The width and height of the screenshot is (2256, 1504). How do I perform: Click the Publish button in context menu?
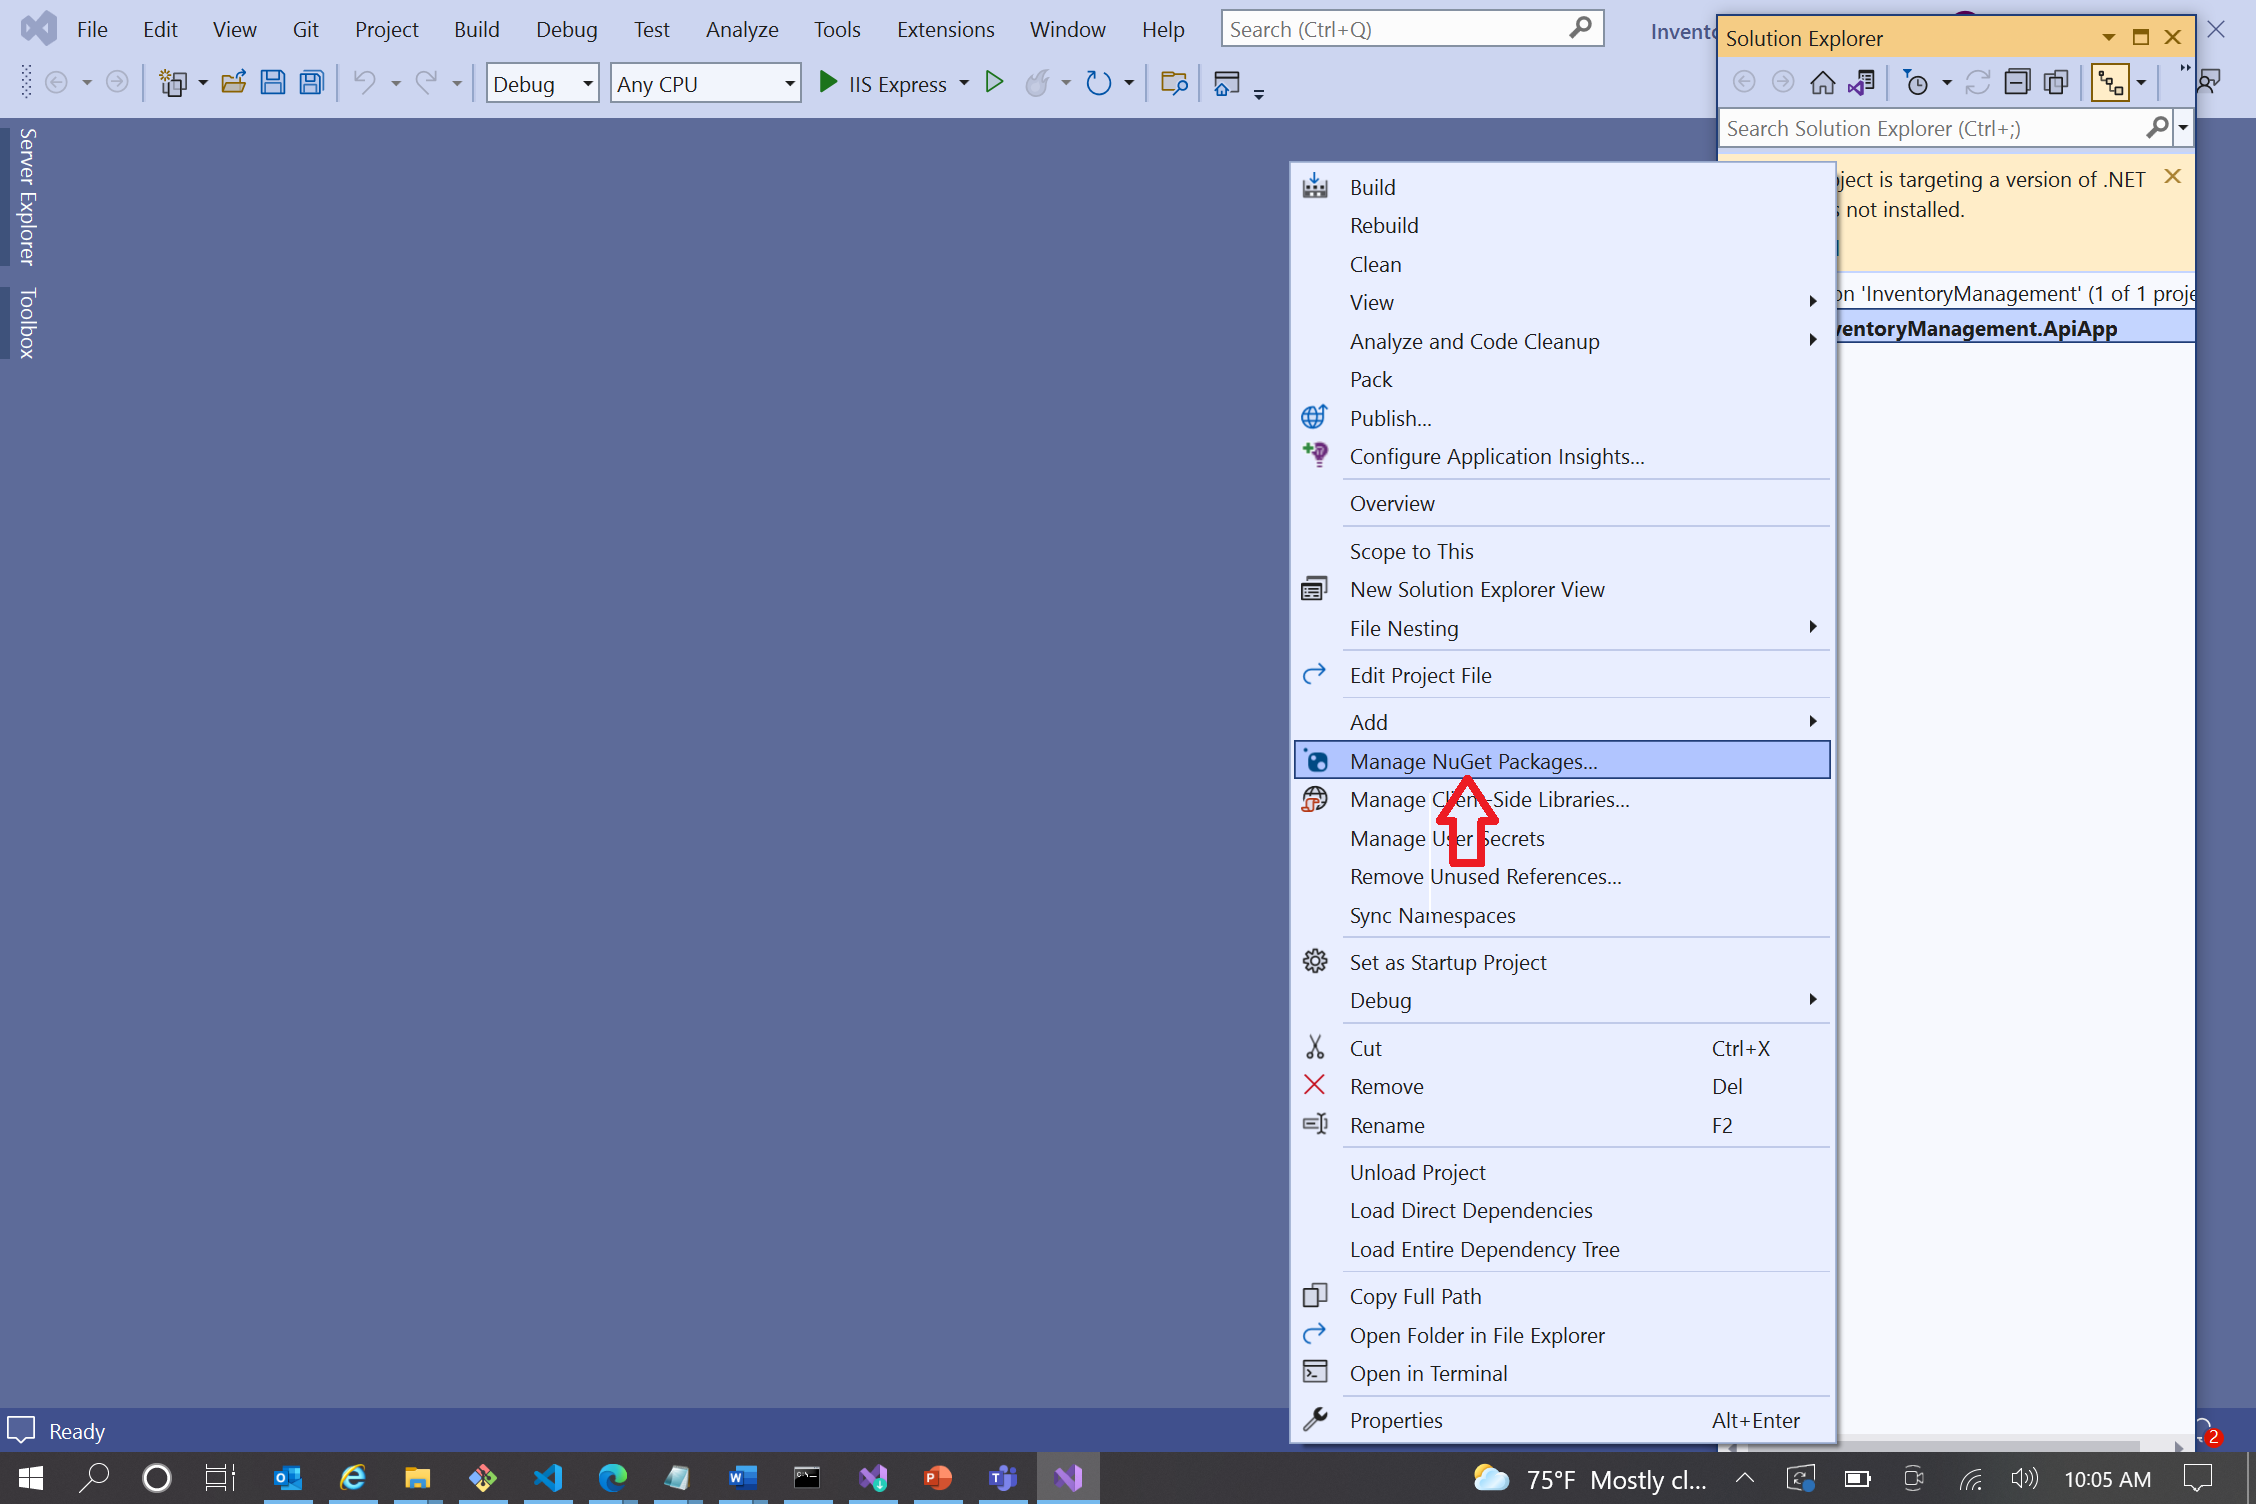[x=1390, y=416]
